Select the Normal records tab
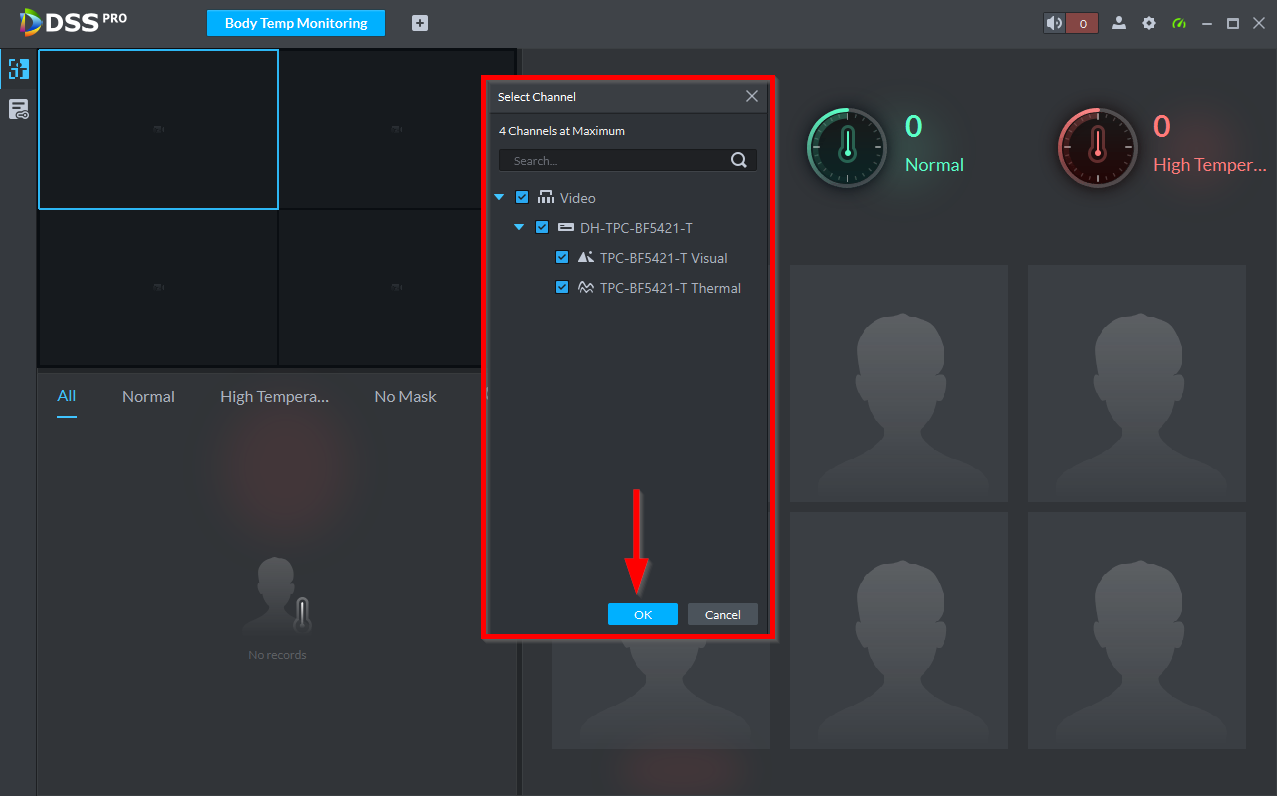Screen dimensions: 1277x796 click(148, 397)
